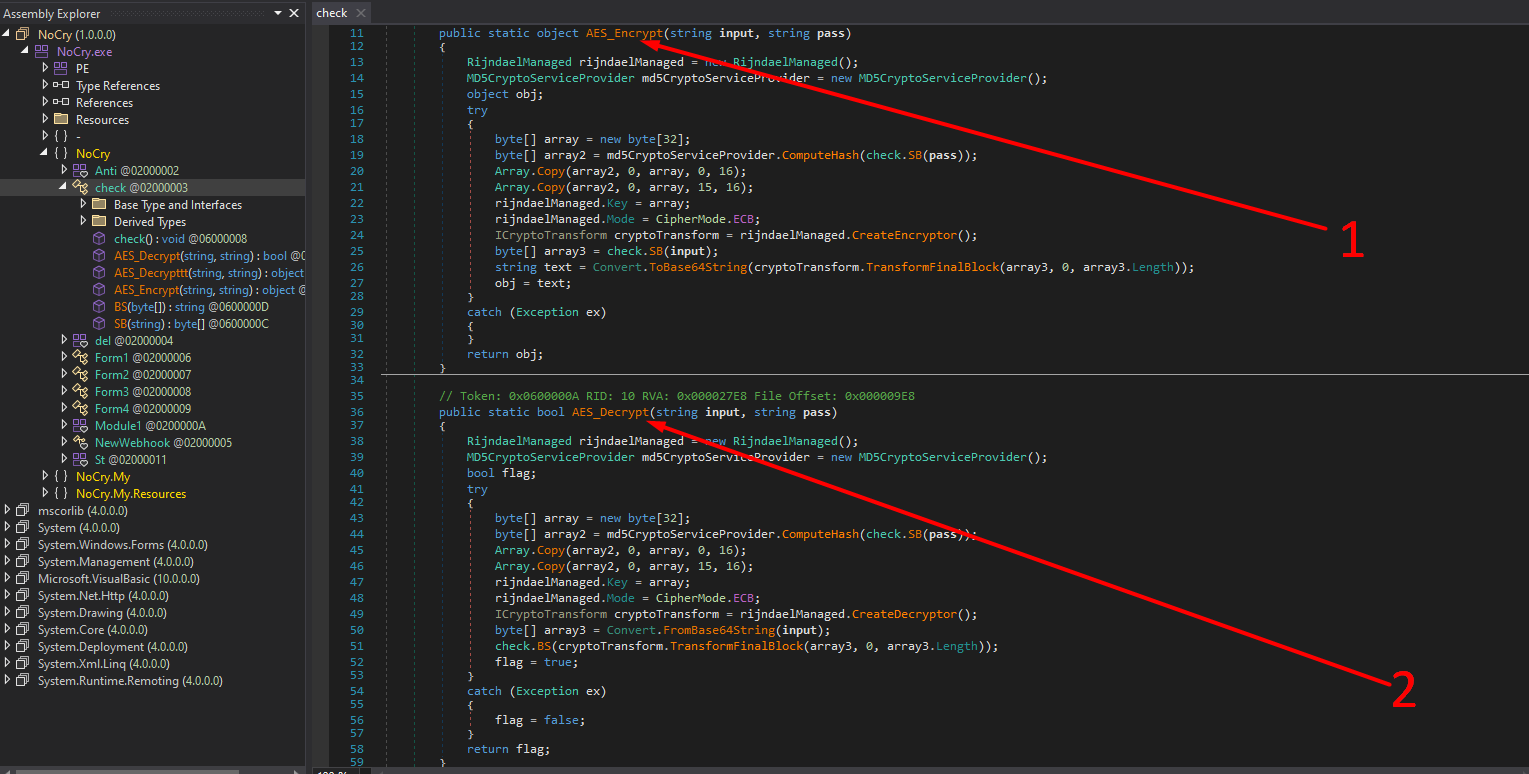Click the NoCry assembly icon at tree root
This screenshot has width=1529, height=774.
(x=23, y=35)
